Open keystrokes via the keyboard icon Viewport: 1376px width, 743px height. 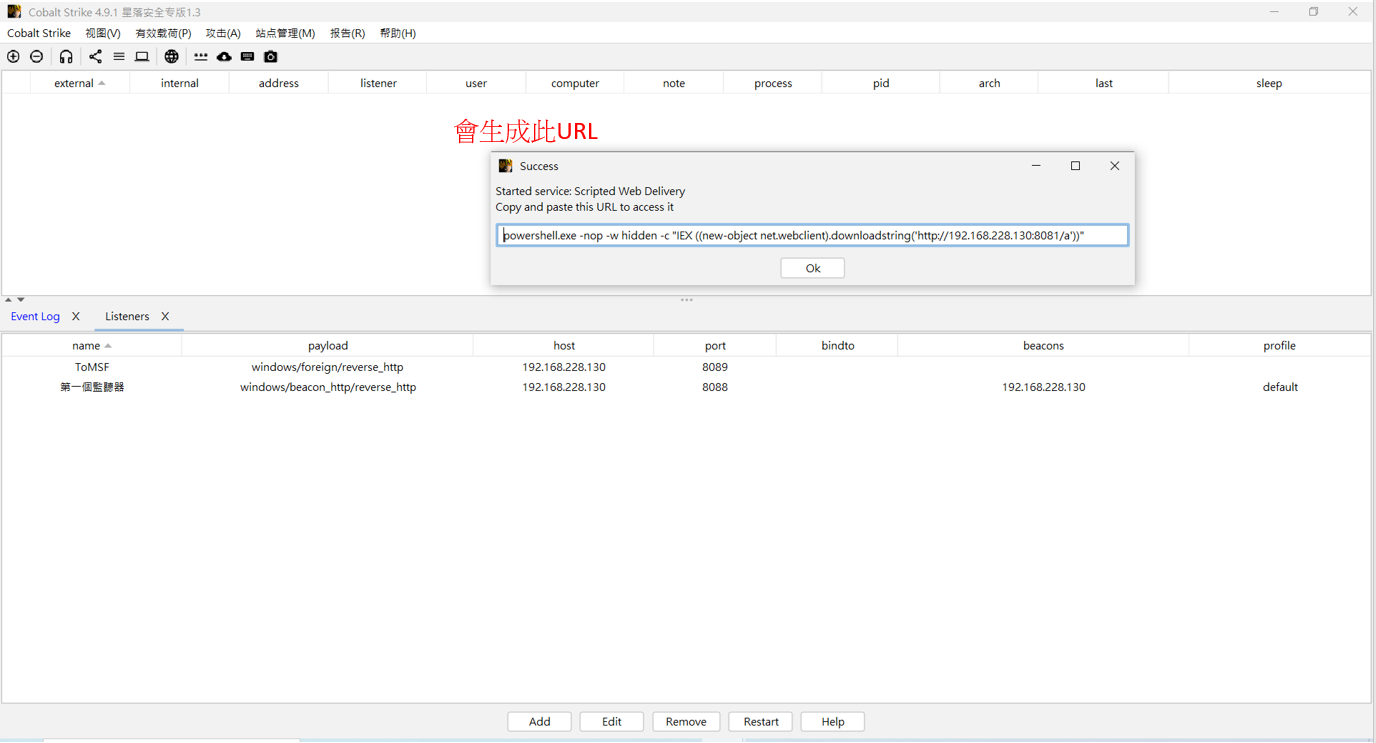click(x=248, y=57)
